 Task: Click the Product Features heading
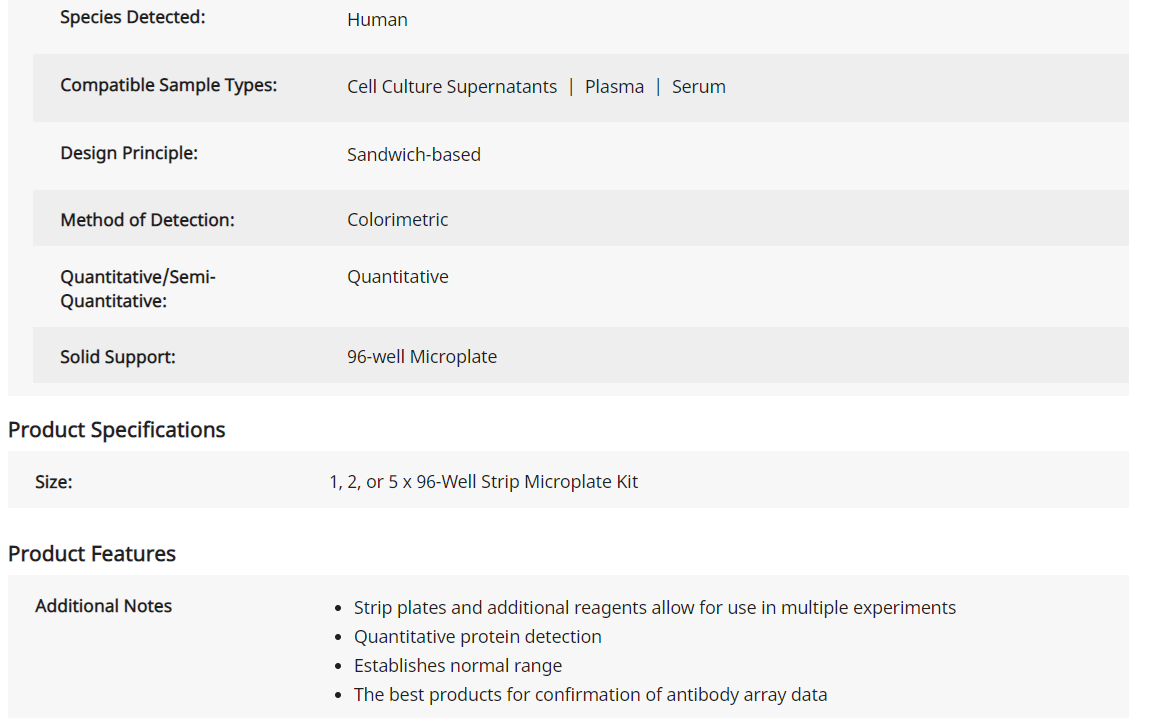[92, 553]
